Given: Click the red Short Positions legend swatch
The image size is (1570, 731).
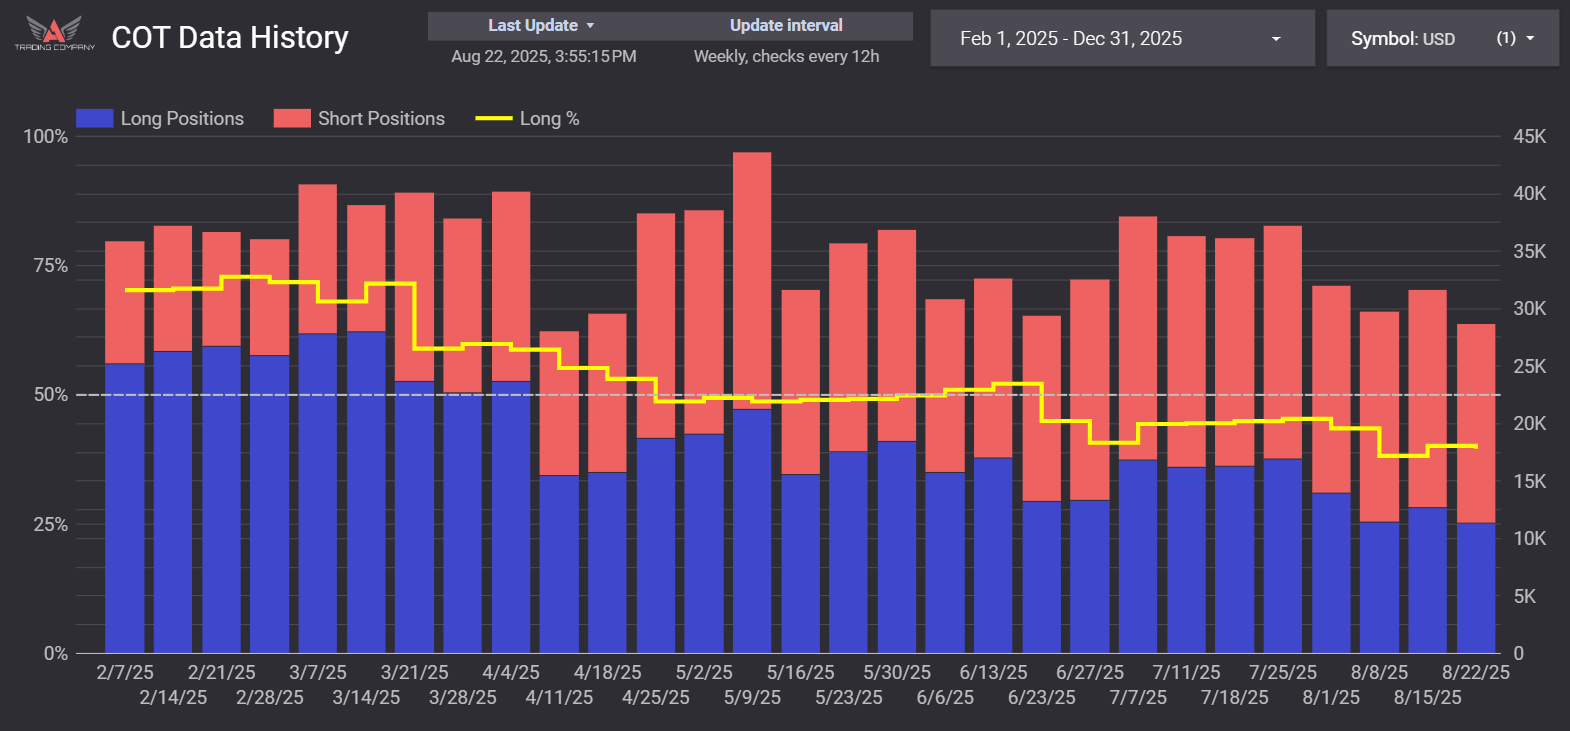Looking at the screenshot, I should coord(292,119).
